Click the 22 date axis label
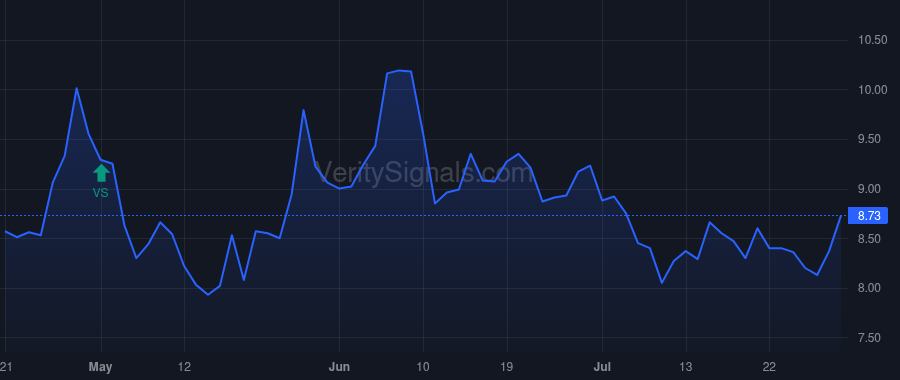 pyautogui.click(x=769, y=366)
